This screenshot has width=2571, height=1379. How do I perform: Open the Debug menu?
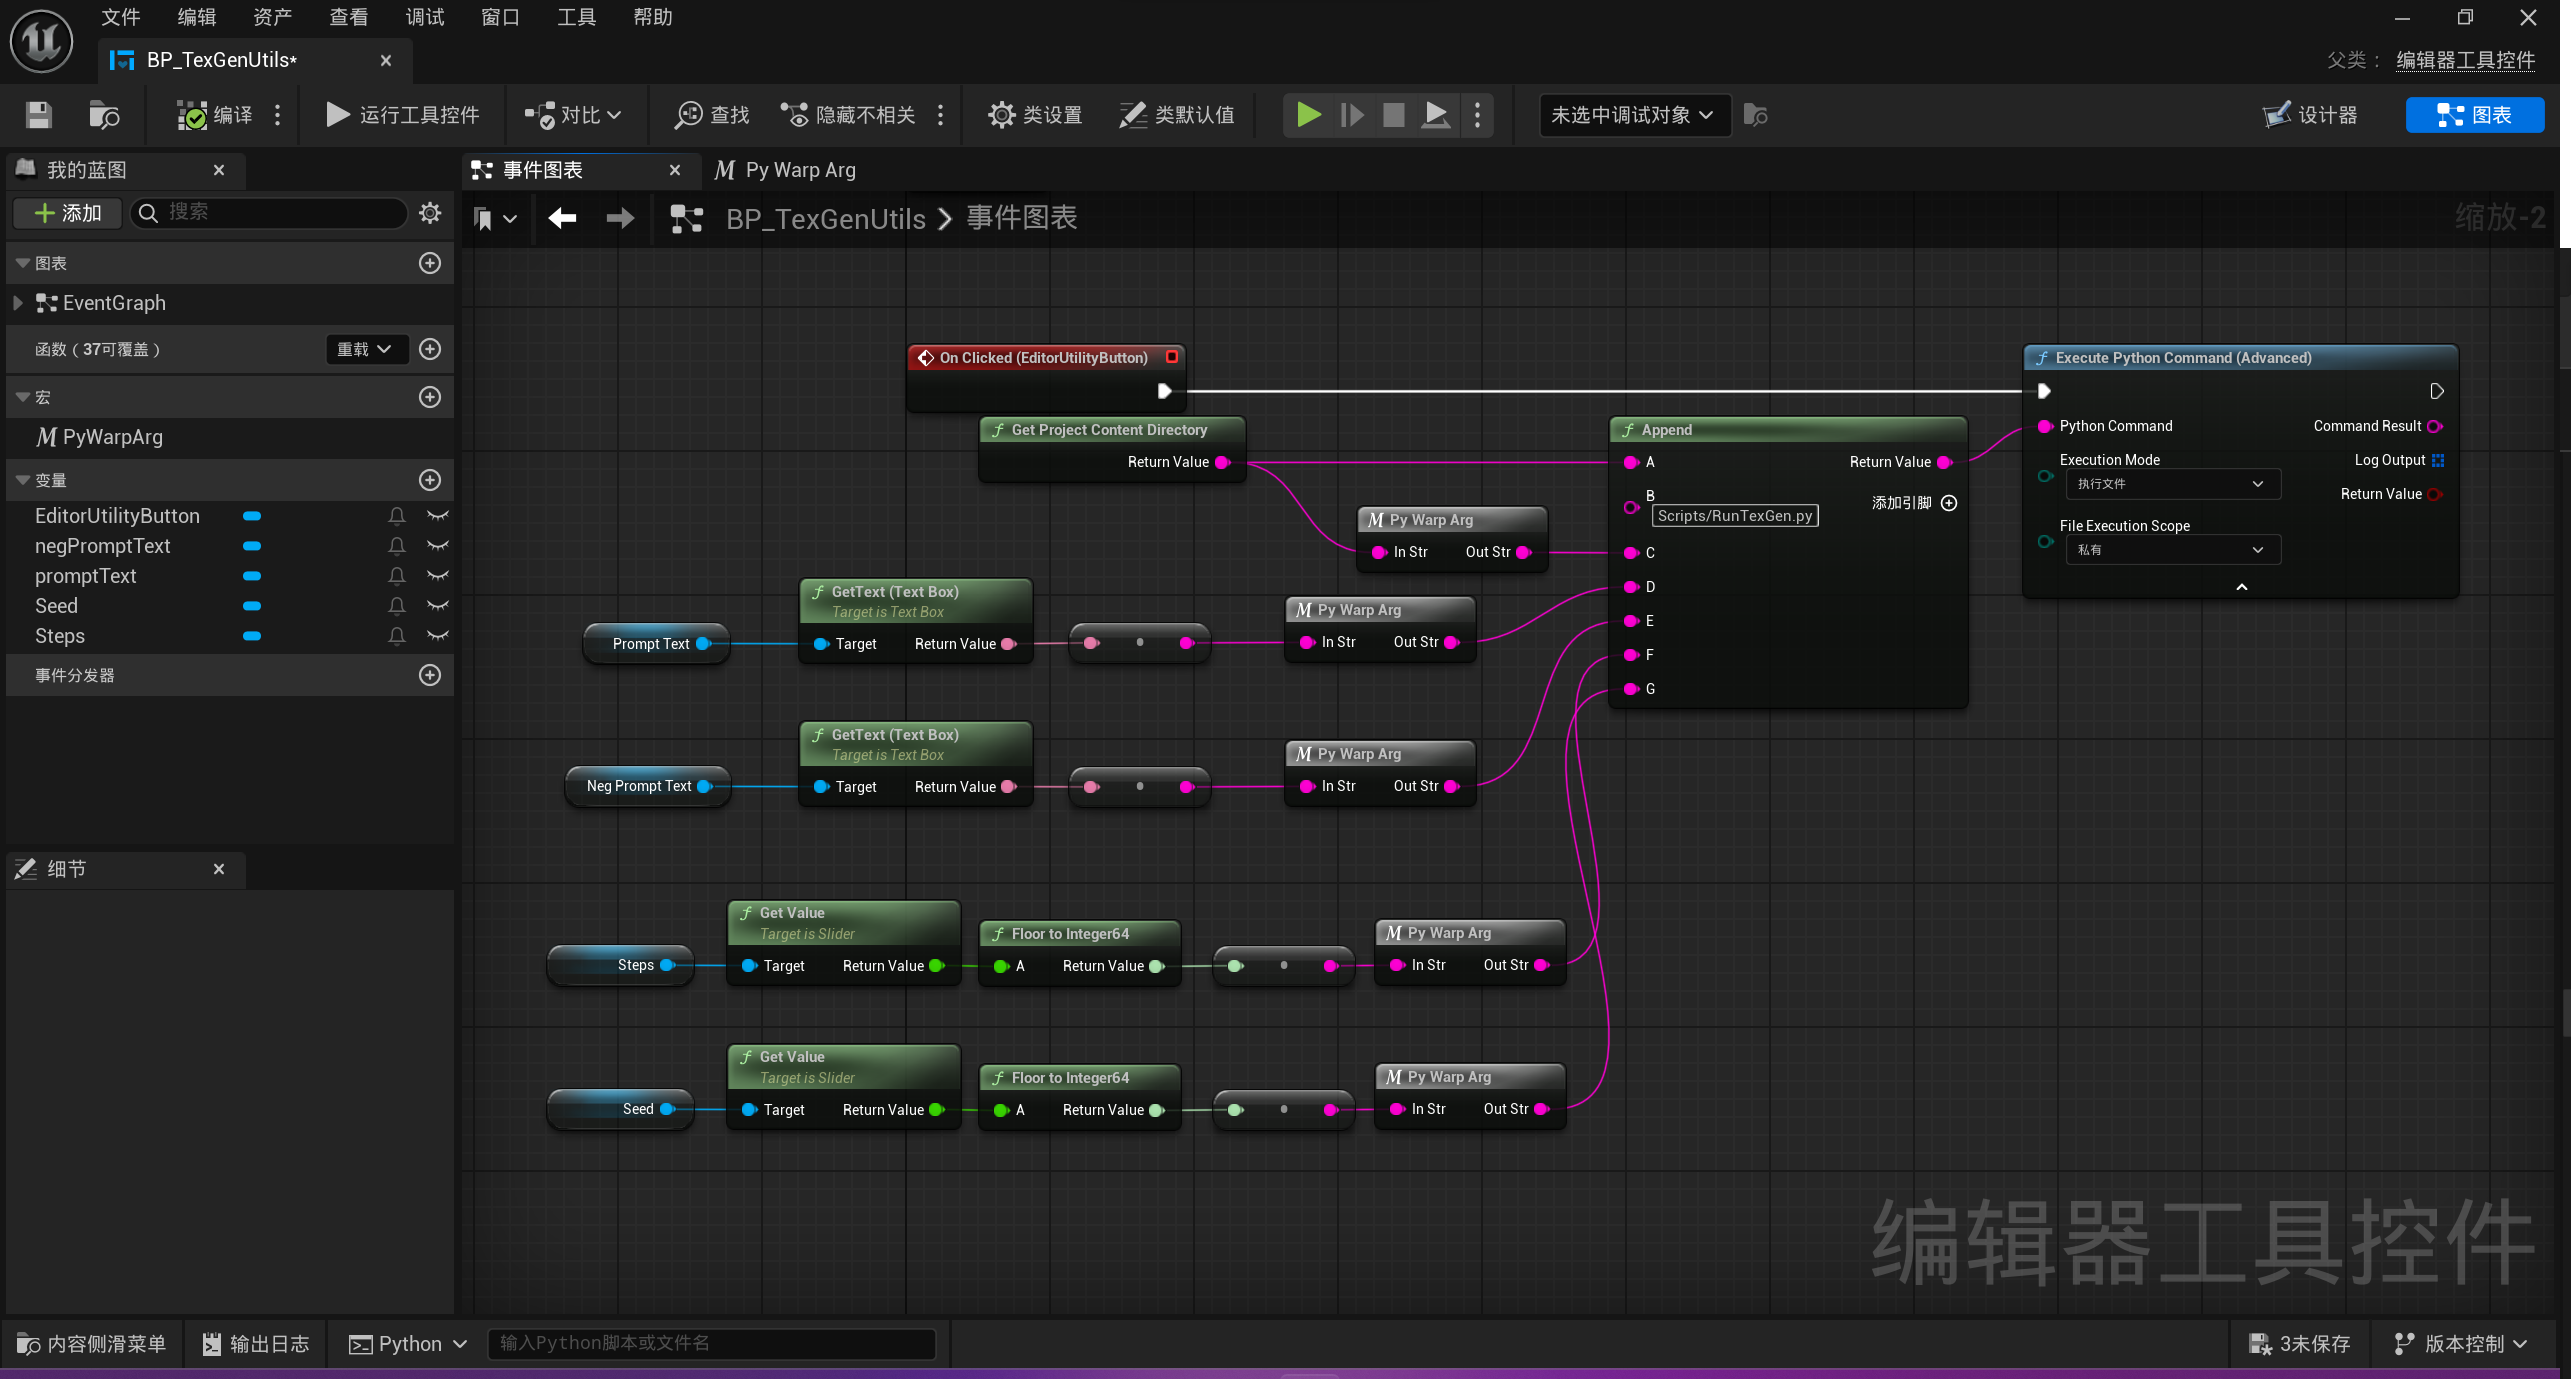424,17
